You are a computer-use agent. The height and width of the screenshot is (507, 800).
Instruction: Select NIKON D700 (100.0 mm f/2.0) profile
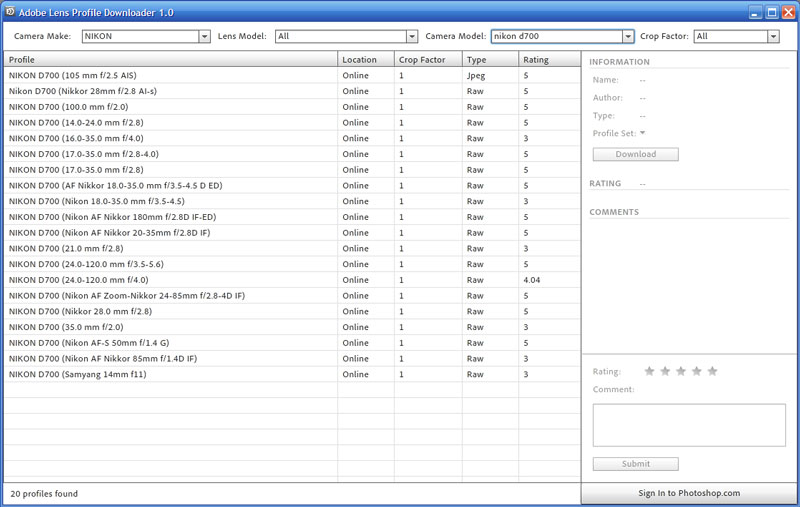tap(292, 107)
